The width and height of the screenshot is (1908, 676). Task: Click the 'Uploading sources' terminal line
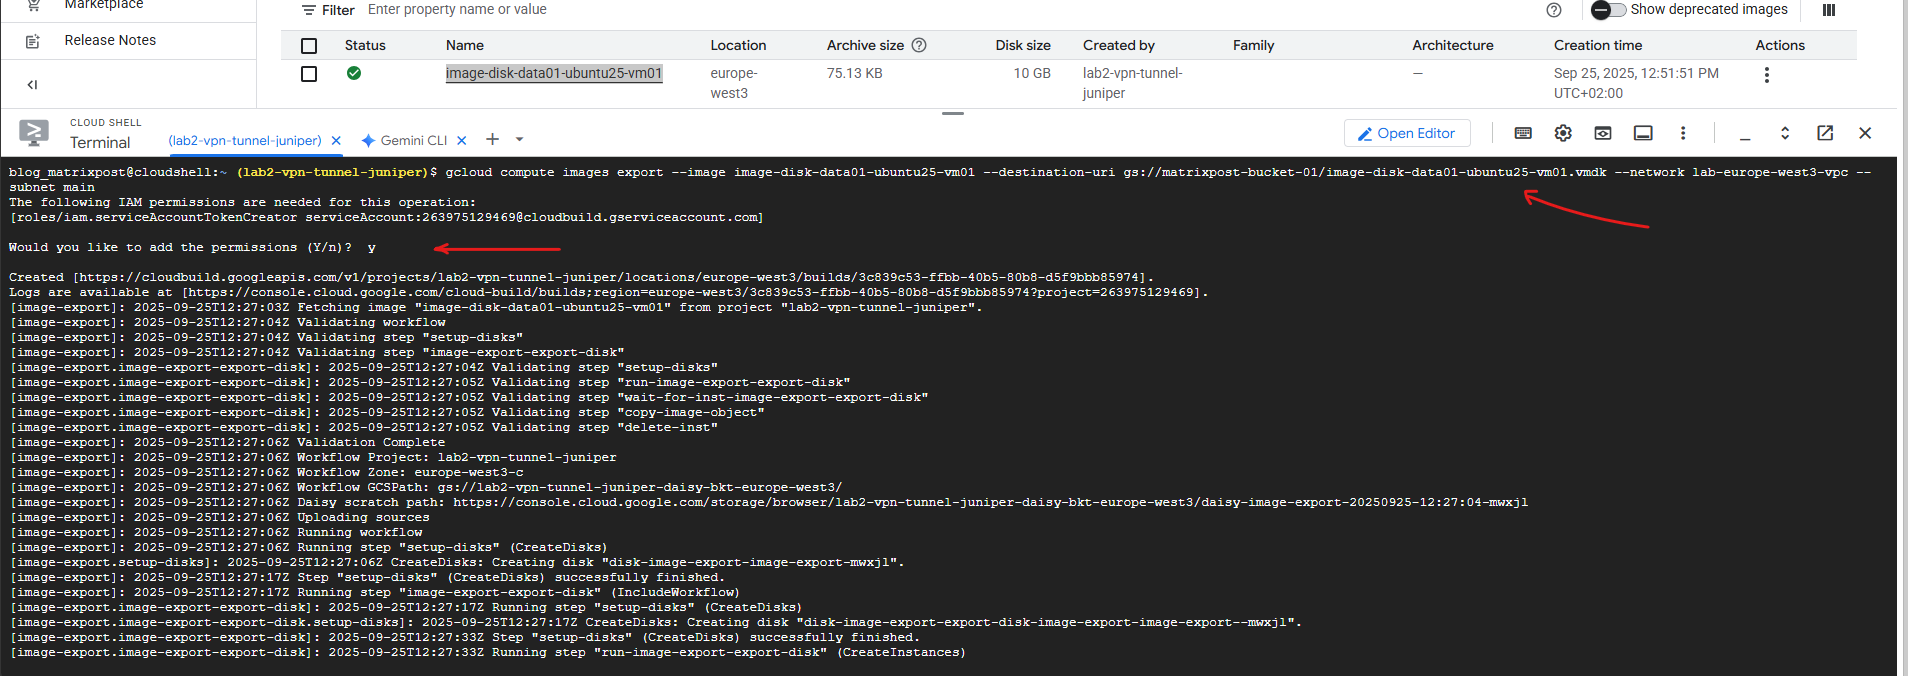219,517
